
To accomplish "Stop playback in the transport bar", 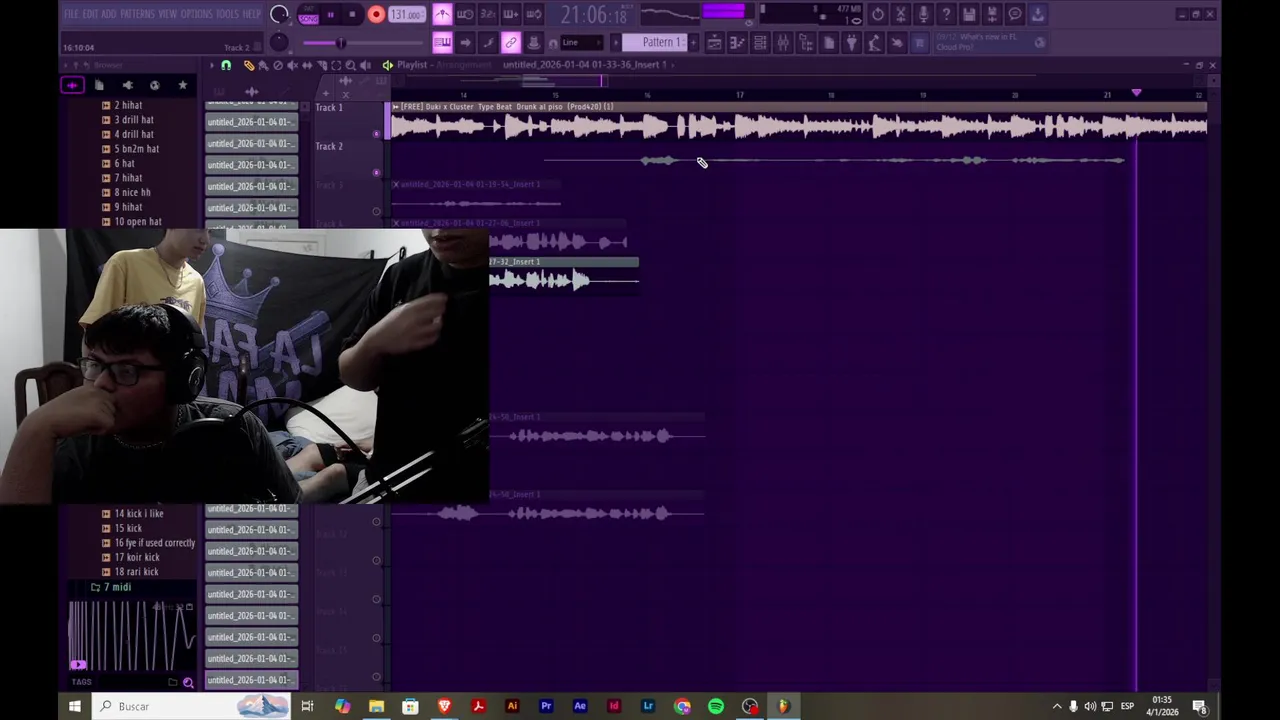I will [353, 14].
